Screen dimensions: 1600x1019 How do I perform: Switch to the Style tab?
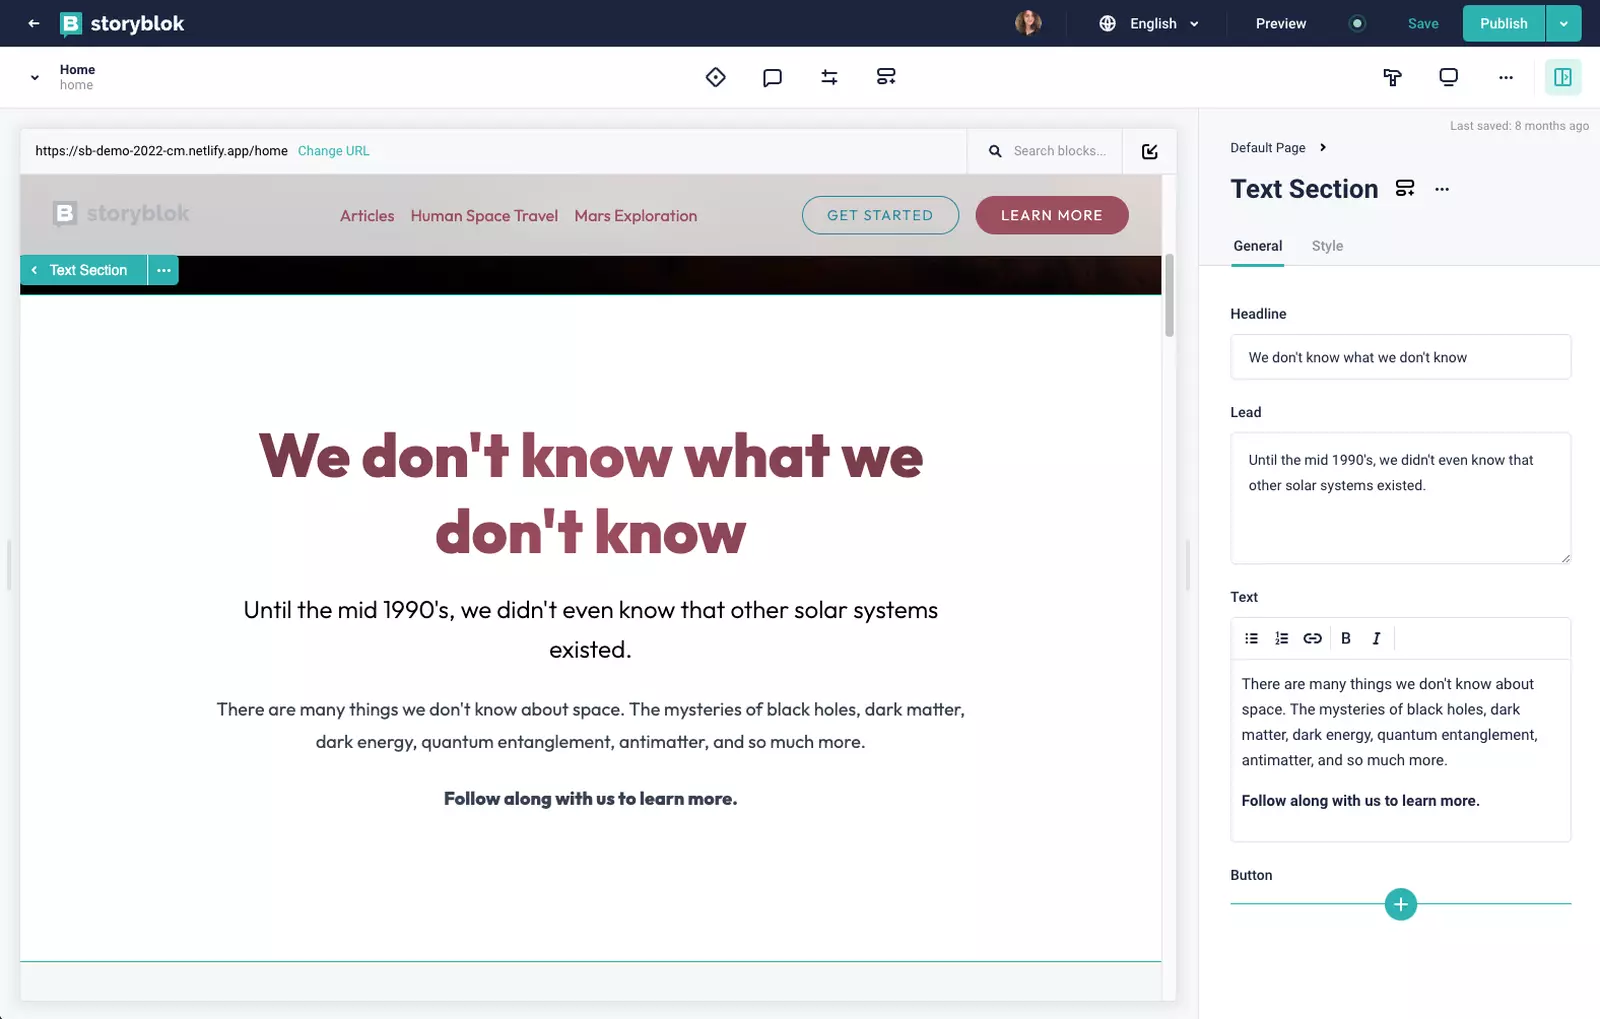pyautogui.click(x=1327, y=246)
